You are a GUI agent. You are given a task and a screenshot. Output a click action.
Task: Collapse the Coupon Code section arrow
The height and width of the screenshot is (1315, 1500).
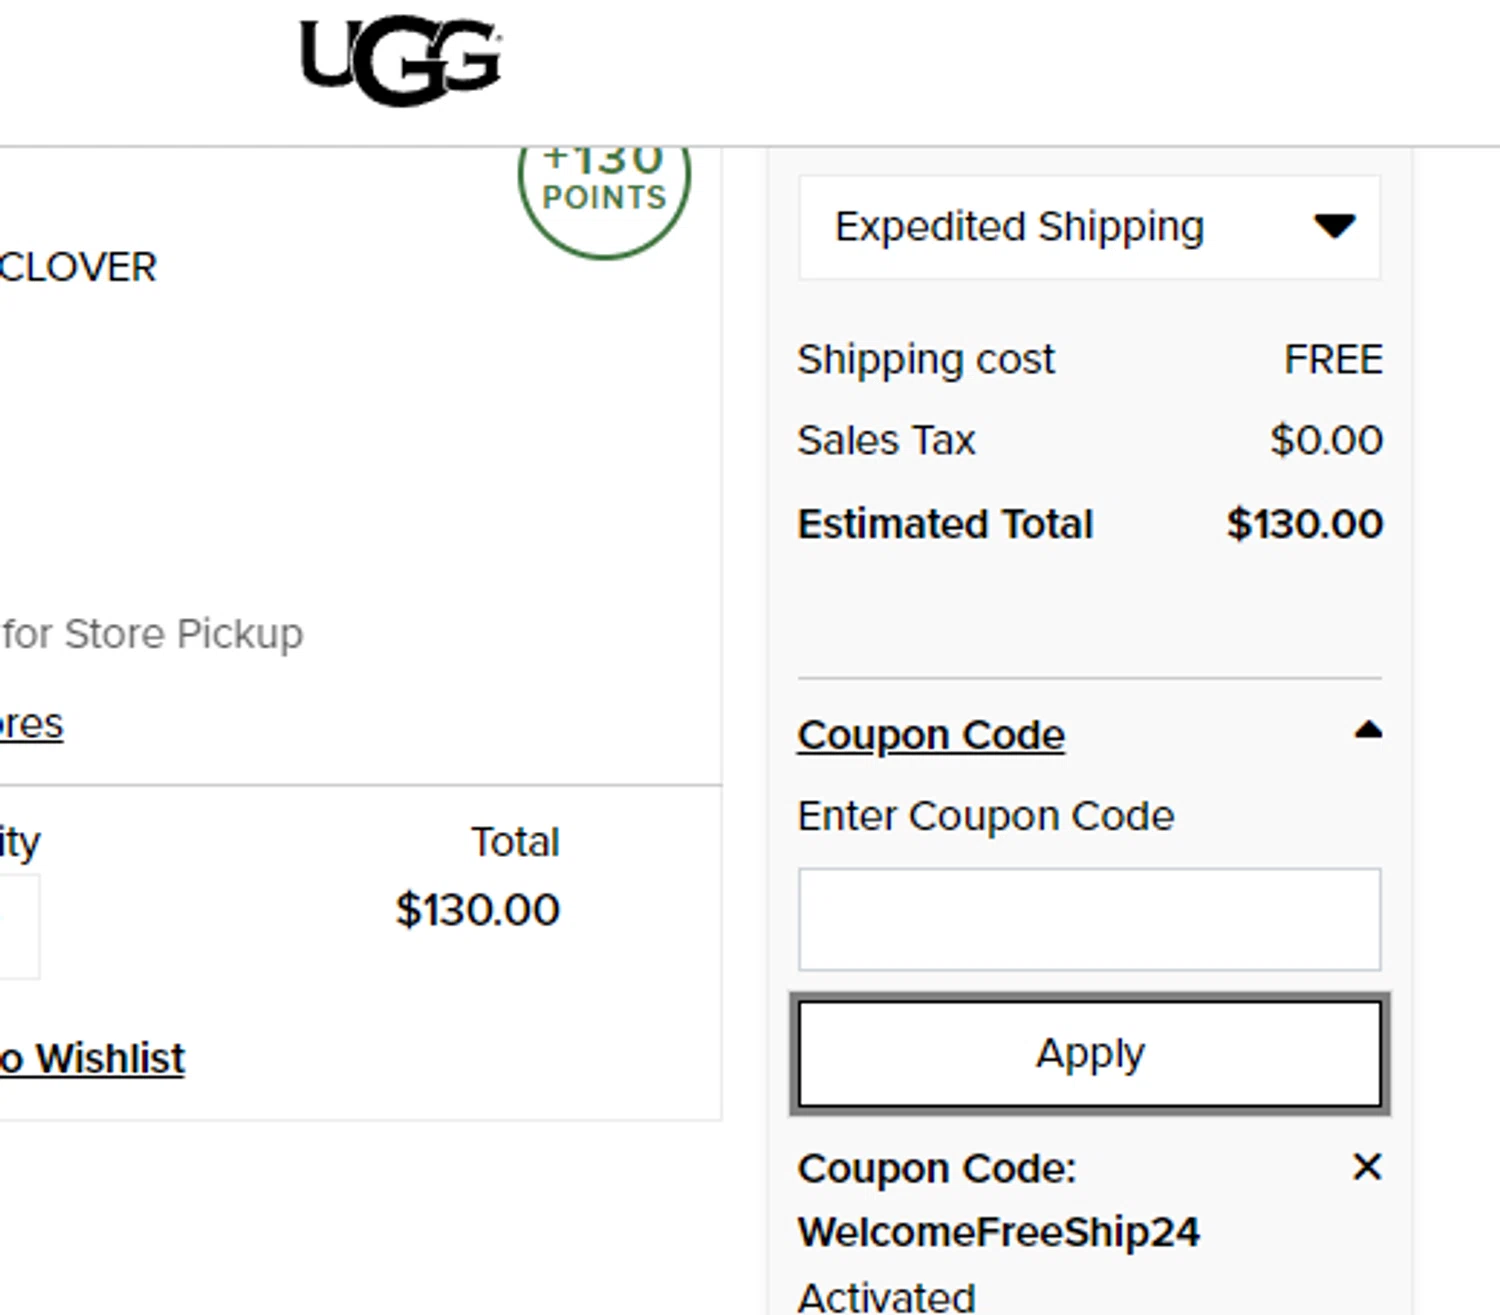pos(1368,730)
